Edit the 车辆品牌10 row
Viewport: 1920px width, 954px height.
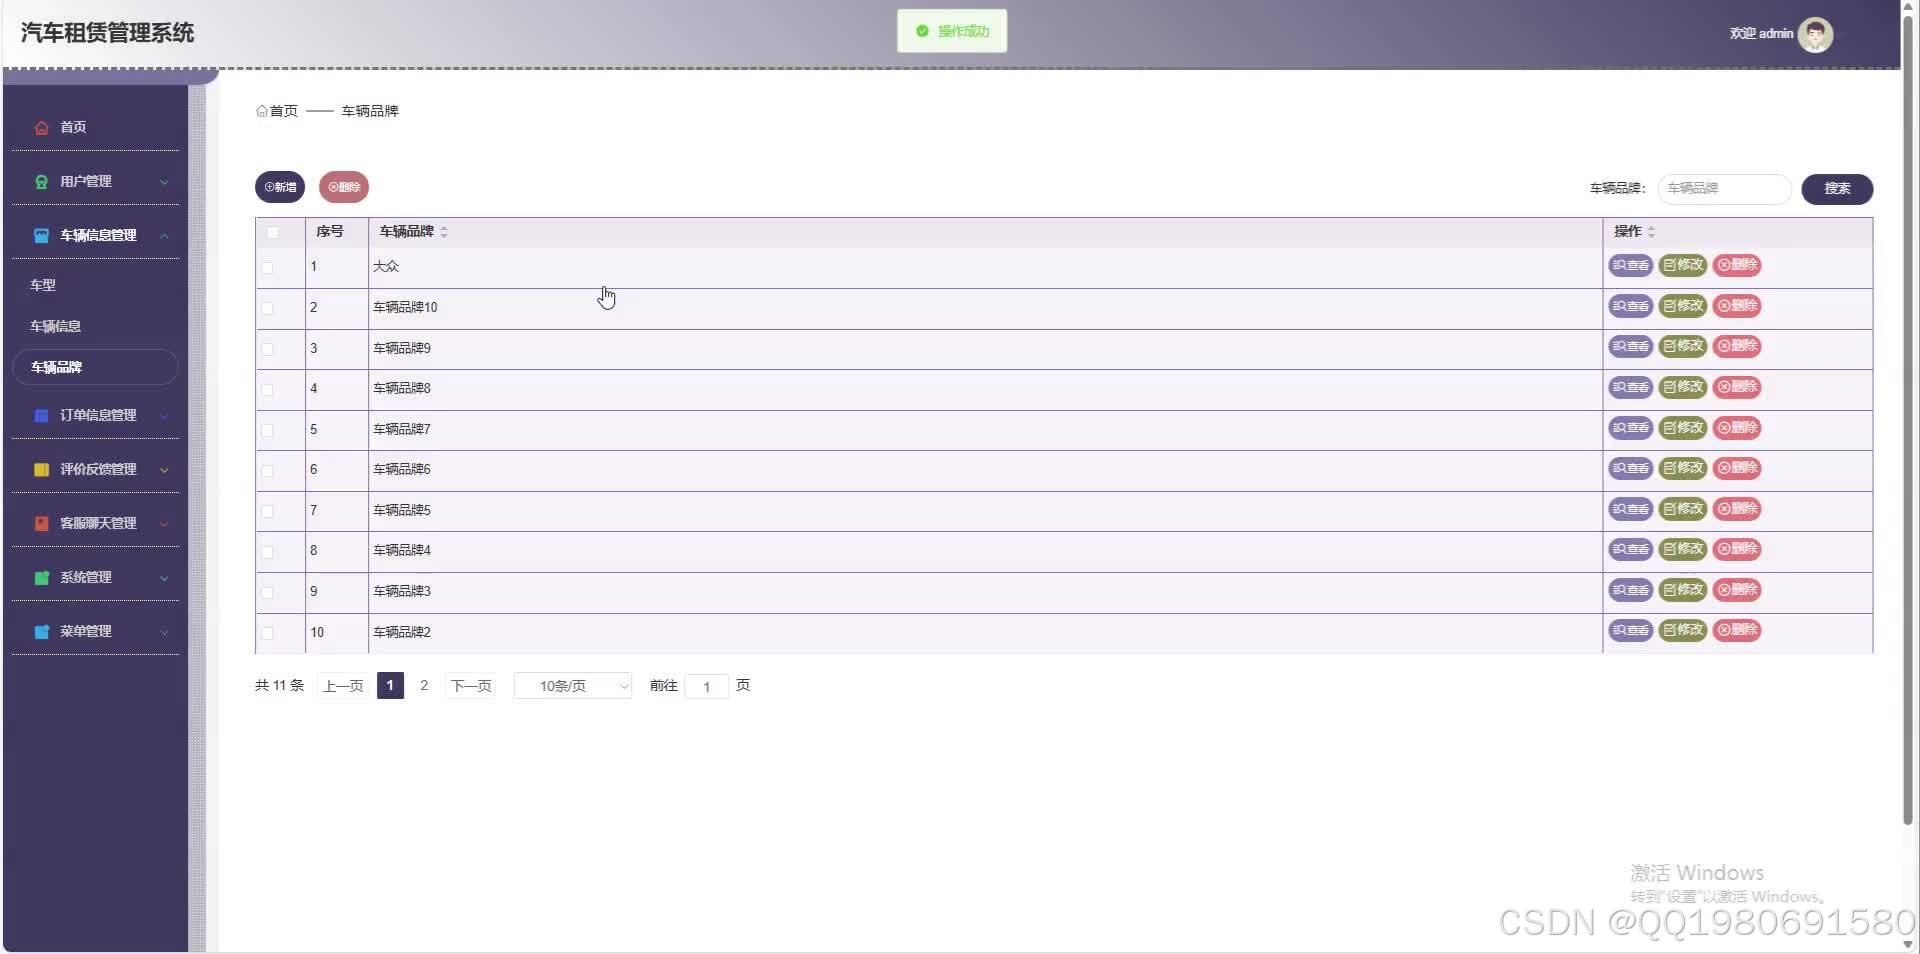tap(1683, 306)
